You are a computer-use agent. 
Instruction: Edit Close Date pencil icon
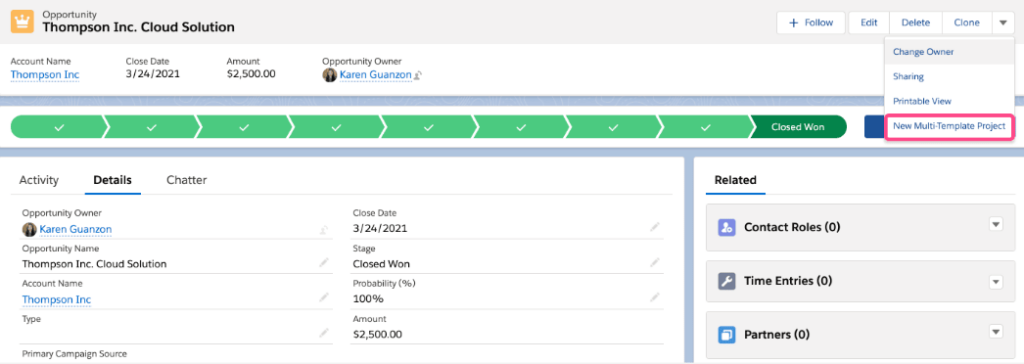click(654, 227)
